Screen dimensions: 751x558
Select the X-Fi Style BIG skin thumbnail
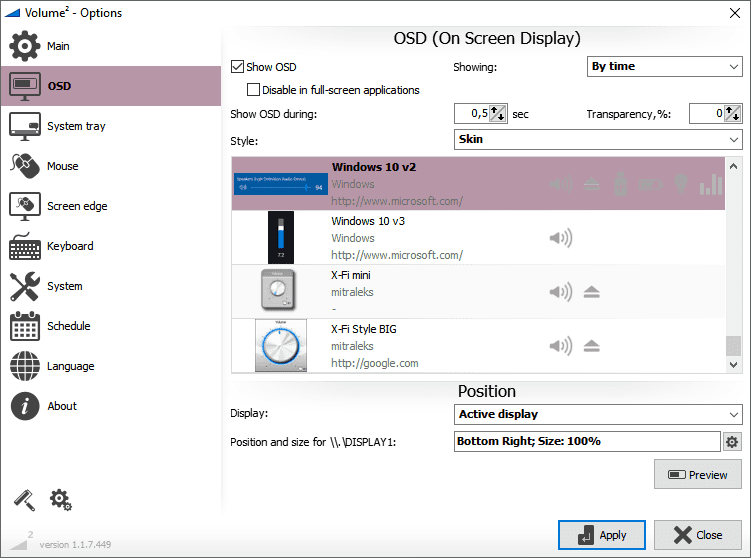pyautogui.click(x=281, y=346)
